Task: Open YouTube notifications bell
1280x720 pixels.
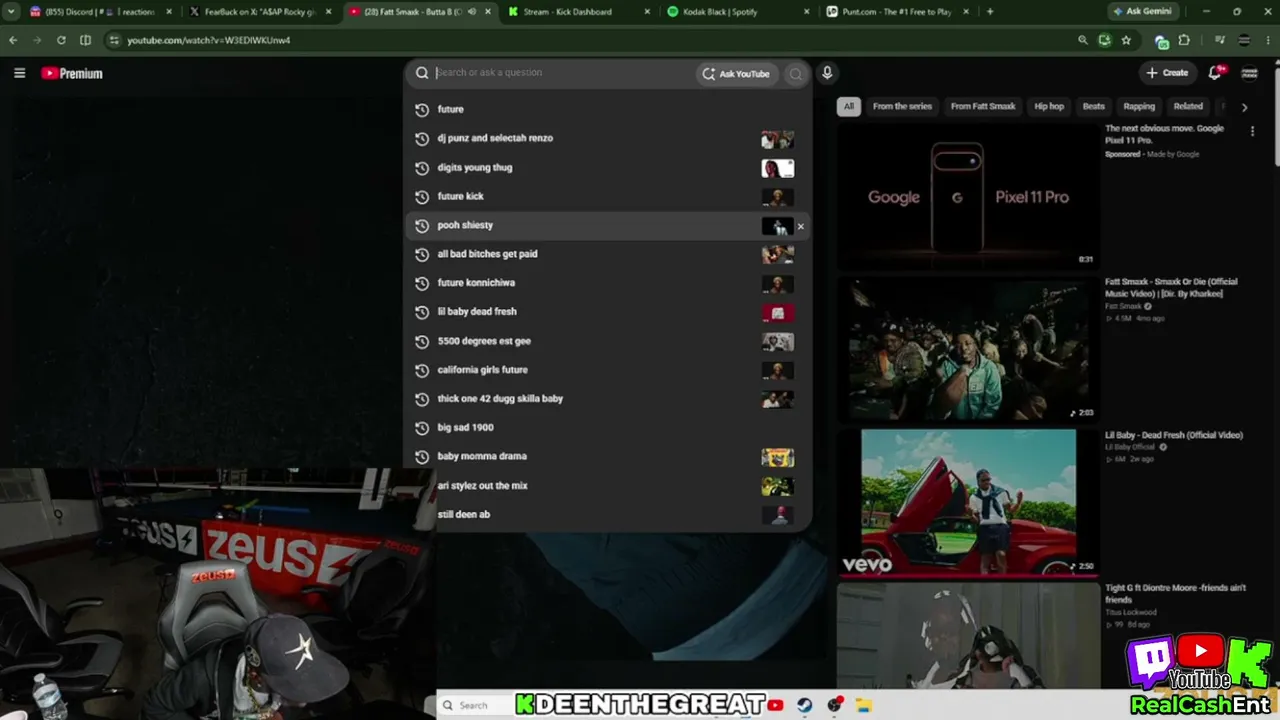Action: 1215,73
